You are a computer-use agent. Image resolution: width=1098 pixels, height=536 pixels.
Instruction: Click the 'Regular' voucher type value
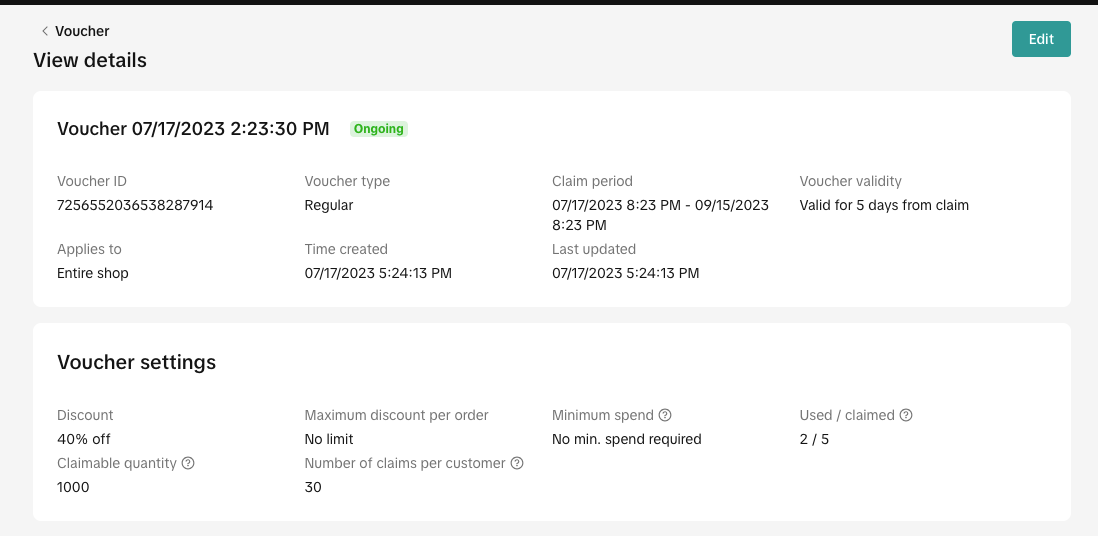[x=329, y=205]
